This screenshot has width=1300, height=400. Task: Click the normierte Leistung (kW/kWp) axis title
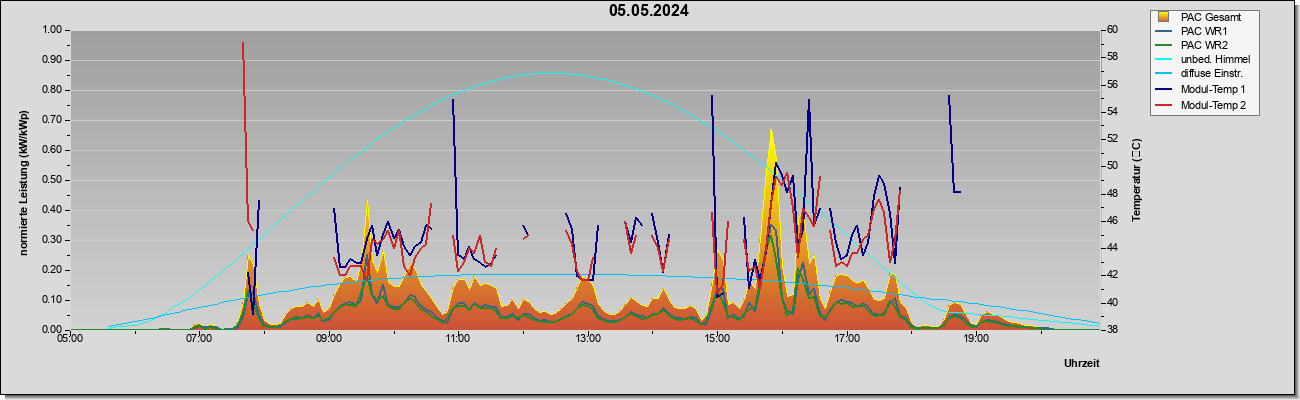(x=24, y=182)
